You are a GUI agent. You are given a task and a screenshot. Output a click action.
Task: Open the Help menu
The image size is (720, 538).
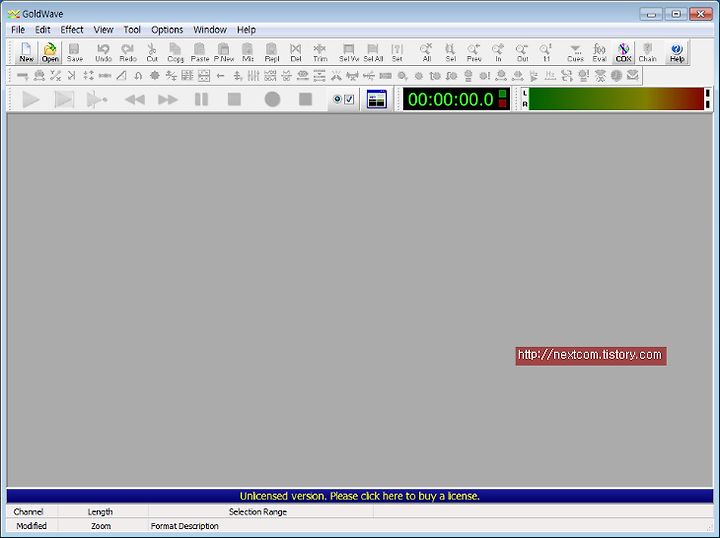pos(246,30)
